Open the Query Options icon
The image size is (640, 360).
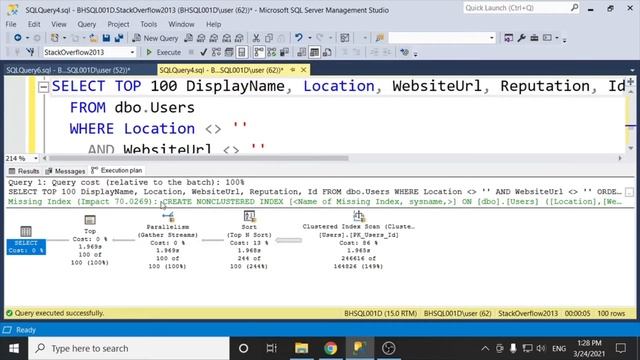[229, 52]
